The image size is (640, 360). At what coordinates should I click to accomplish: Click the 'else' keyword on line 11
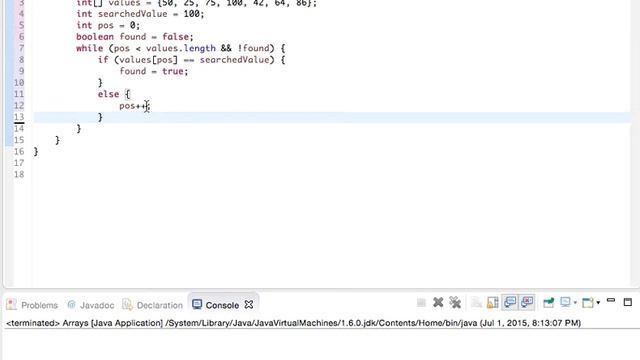108,94
